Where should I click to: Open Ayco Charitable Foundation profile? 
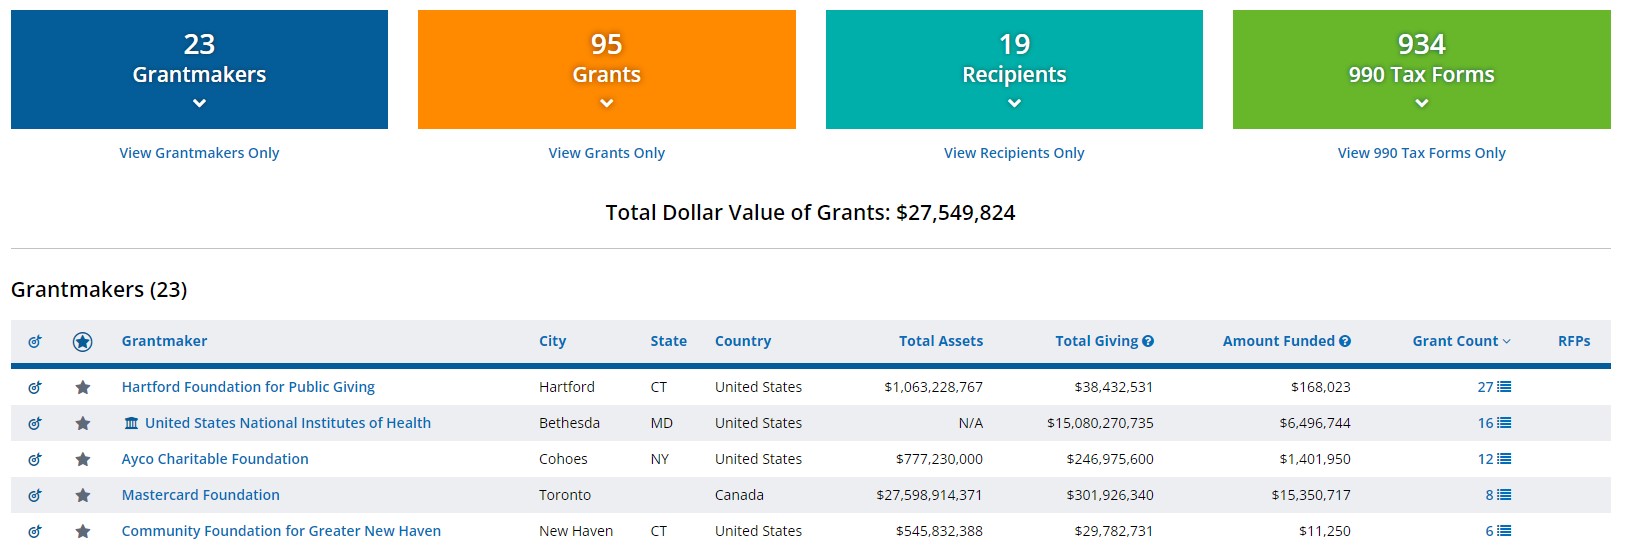215,459
